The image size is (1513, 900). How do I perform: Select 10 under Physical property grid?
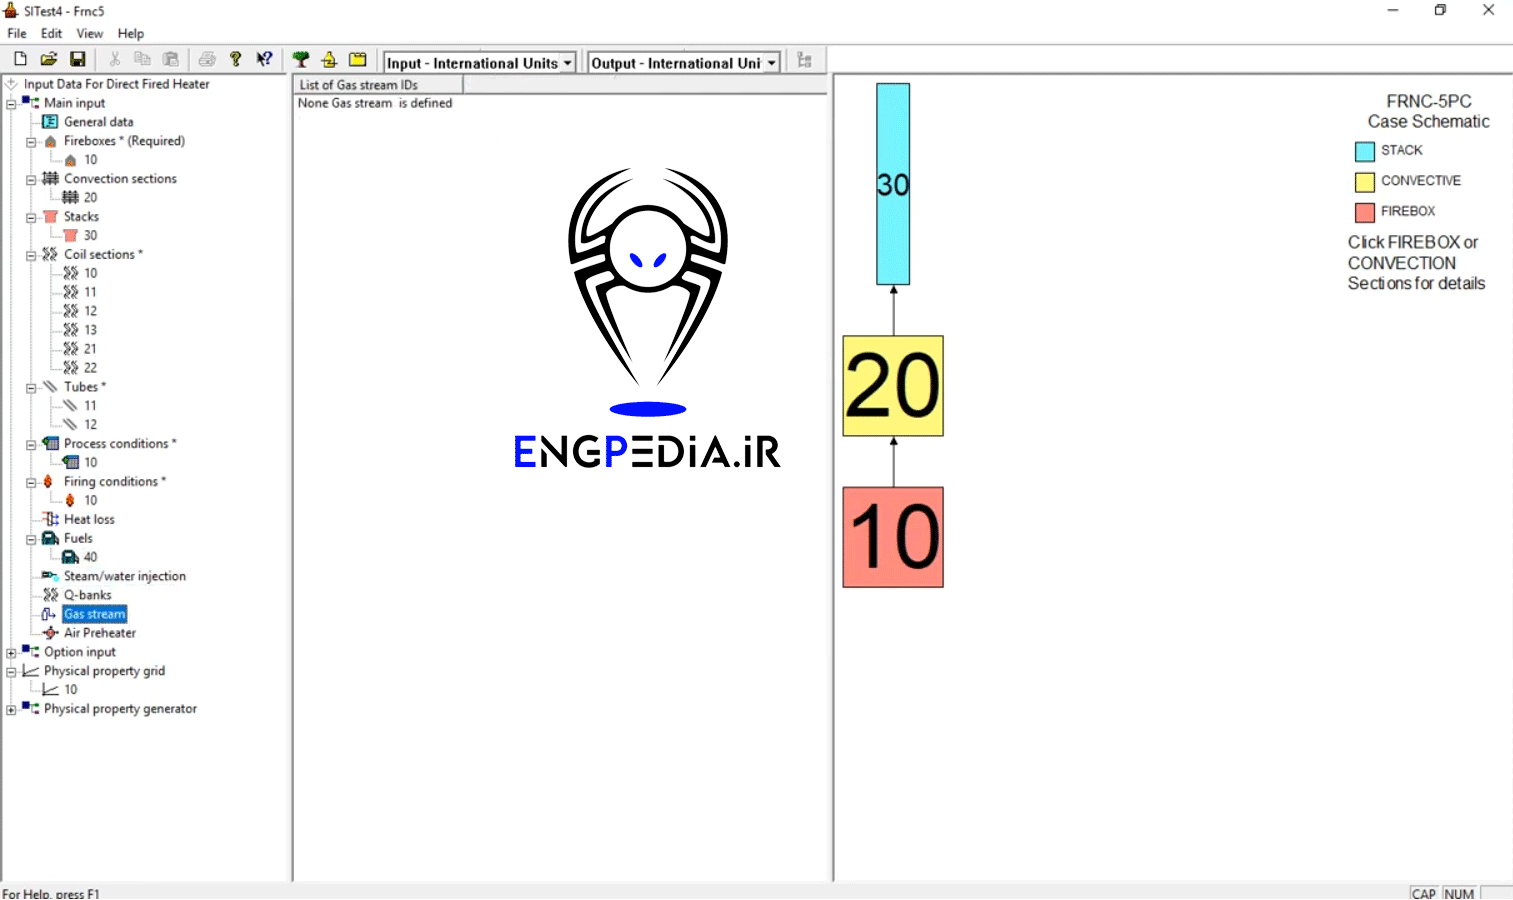70,690
